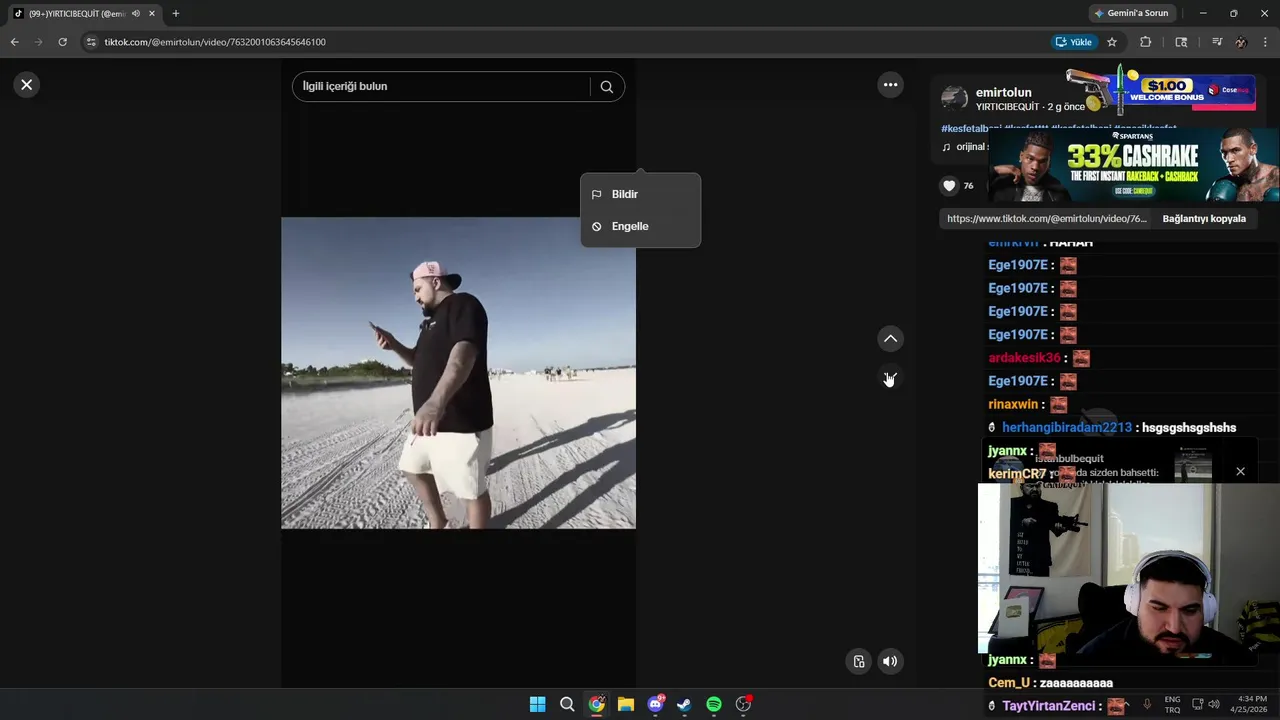
Task: Close the YIRTICIBEQUİT browser tab
Action: click(152, 14)
